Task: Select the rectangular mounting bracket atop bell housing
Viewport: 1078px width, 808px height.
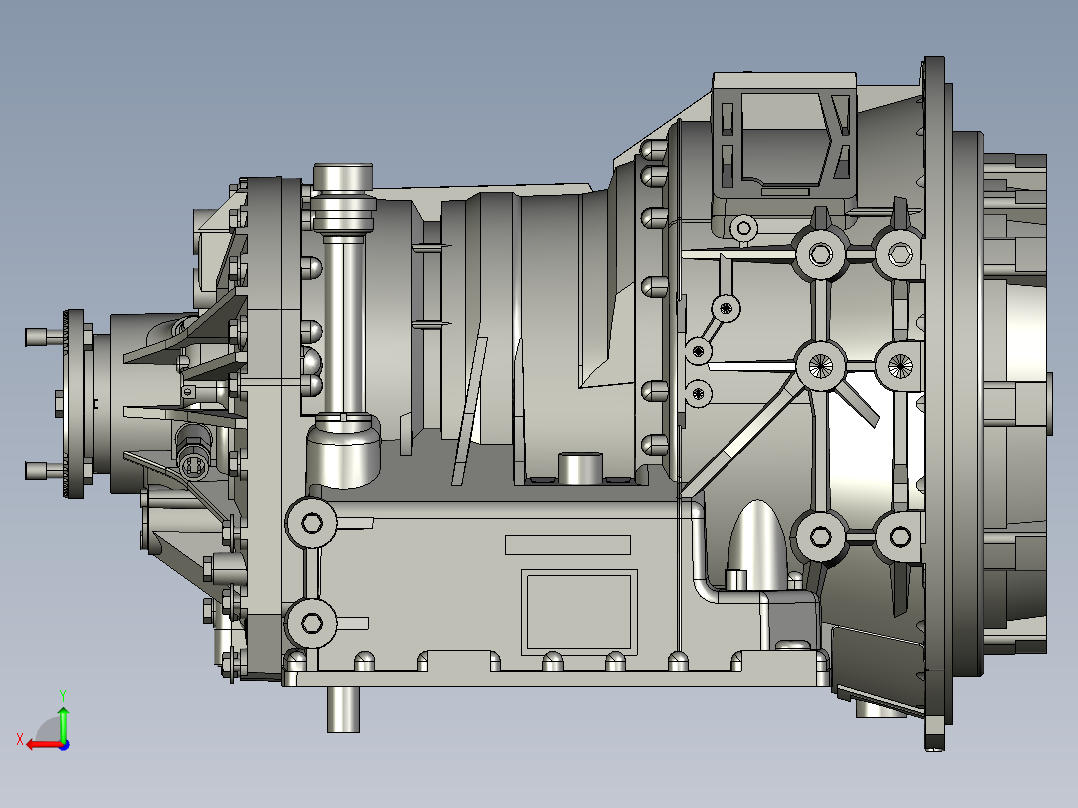Action: point(784,137)
